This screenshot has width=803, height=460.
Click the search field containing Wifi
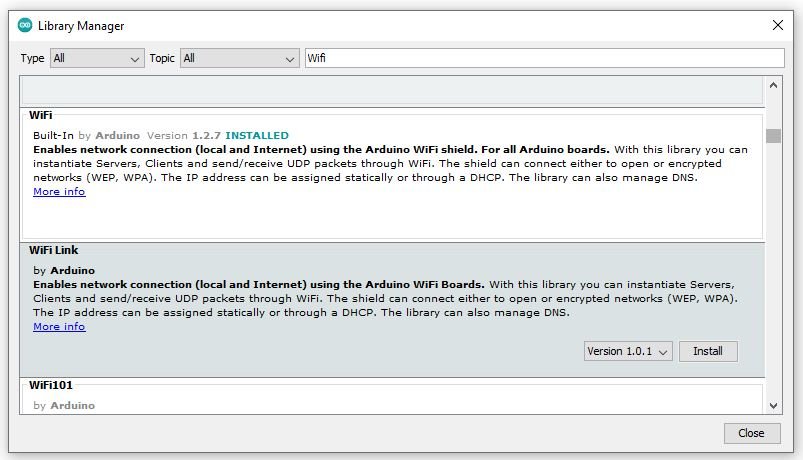(544, 58)
